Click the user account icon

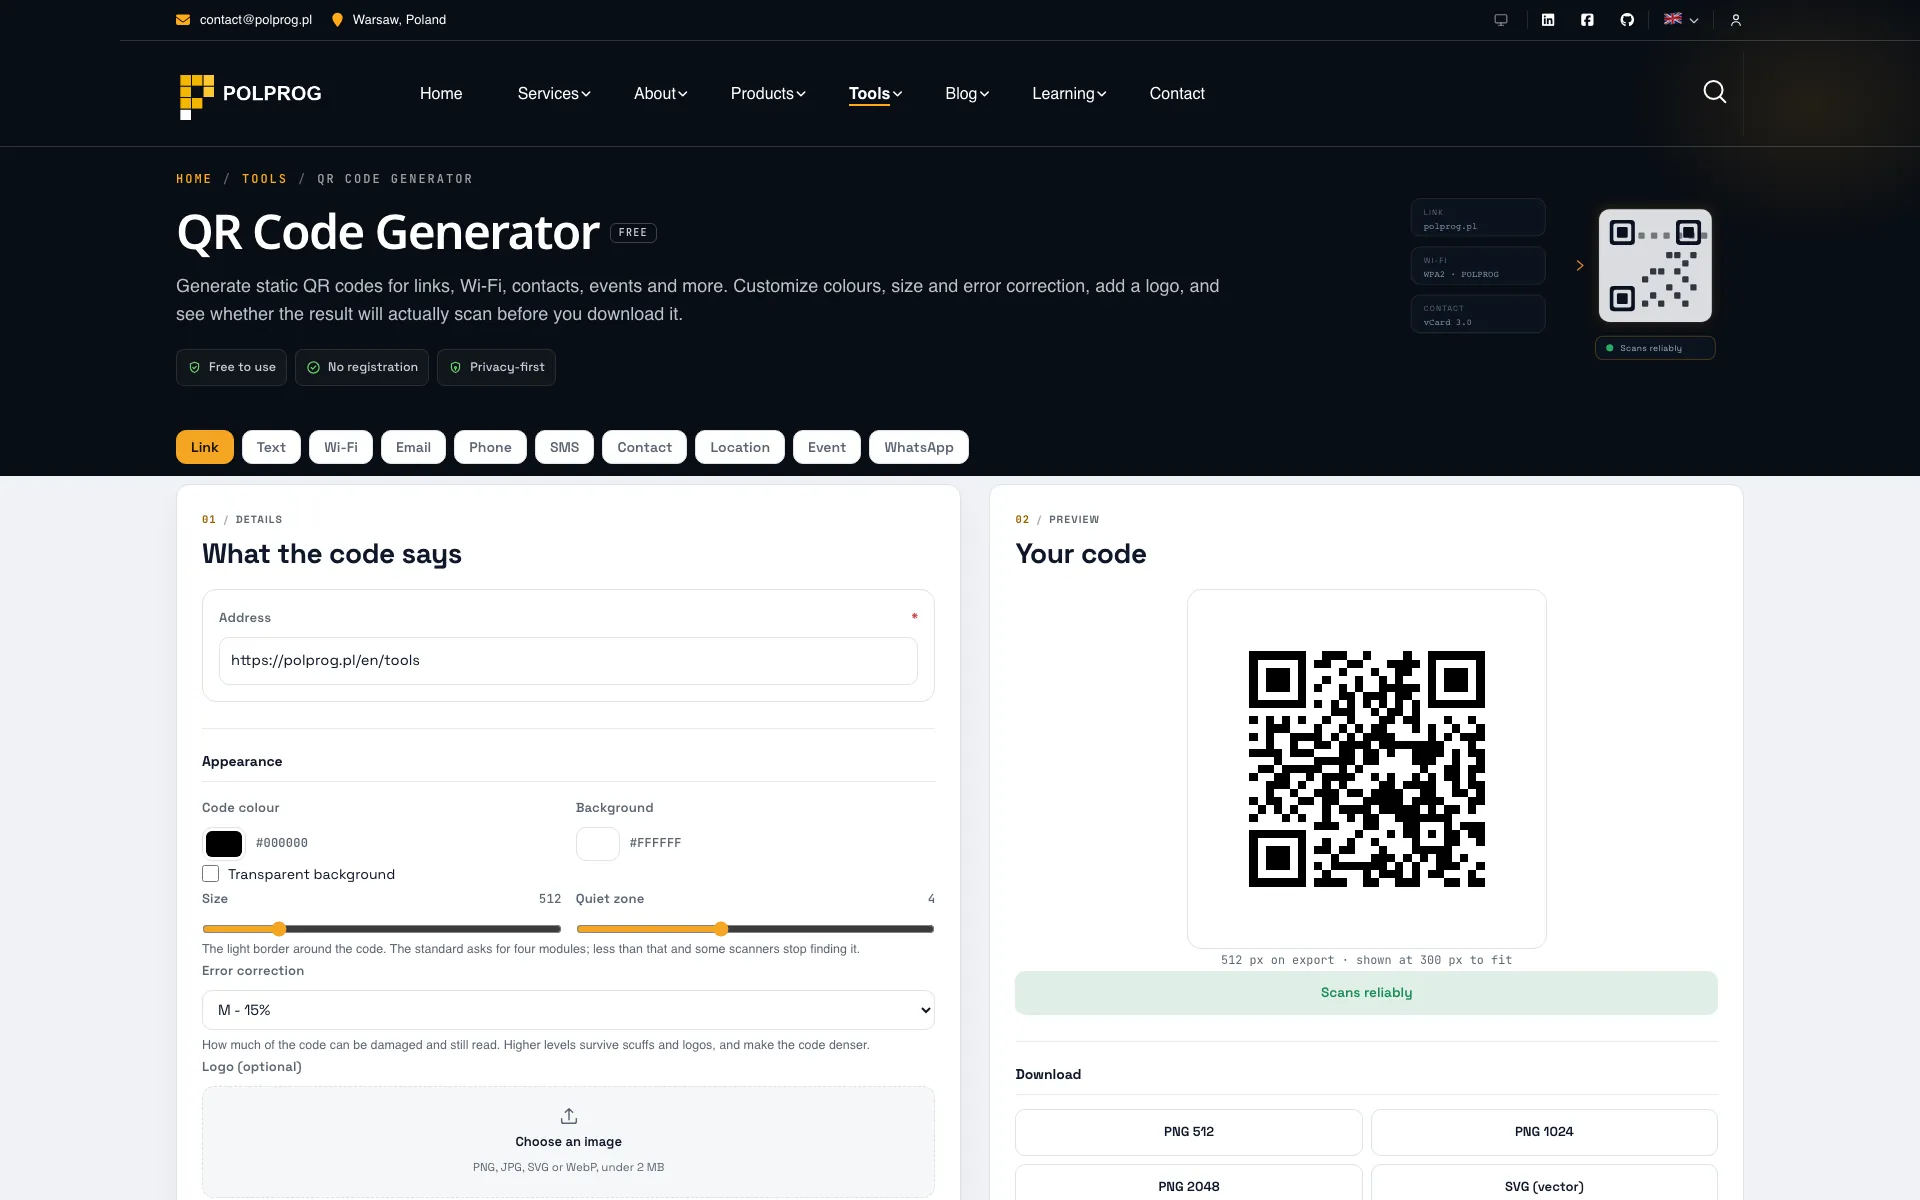[x=1736, y=20]
